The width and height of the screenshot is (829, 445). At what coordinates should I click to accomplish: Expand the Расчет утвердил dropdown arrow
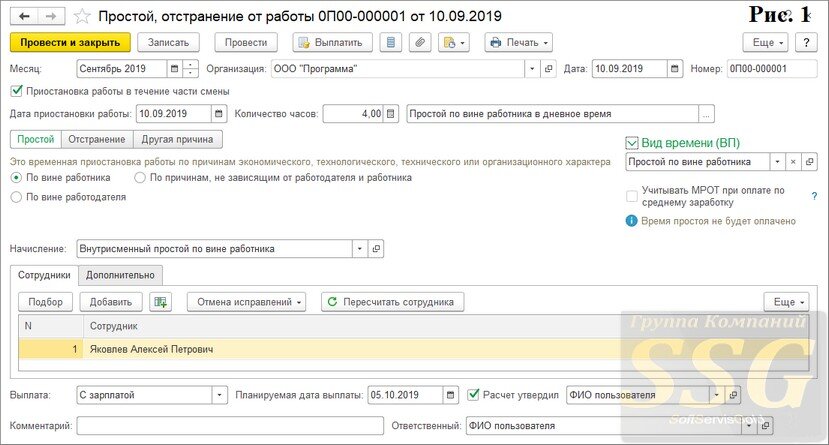(x=717, y=395)
